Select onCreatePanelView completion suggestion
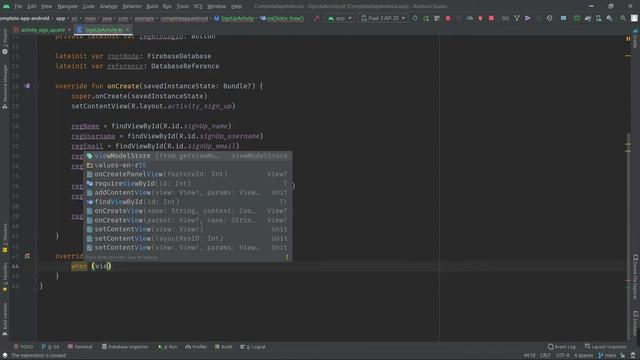 point(188,174)
